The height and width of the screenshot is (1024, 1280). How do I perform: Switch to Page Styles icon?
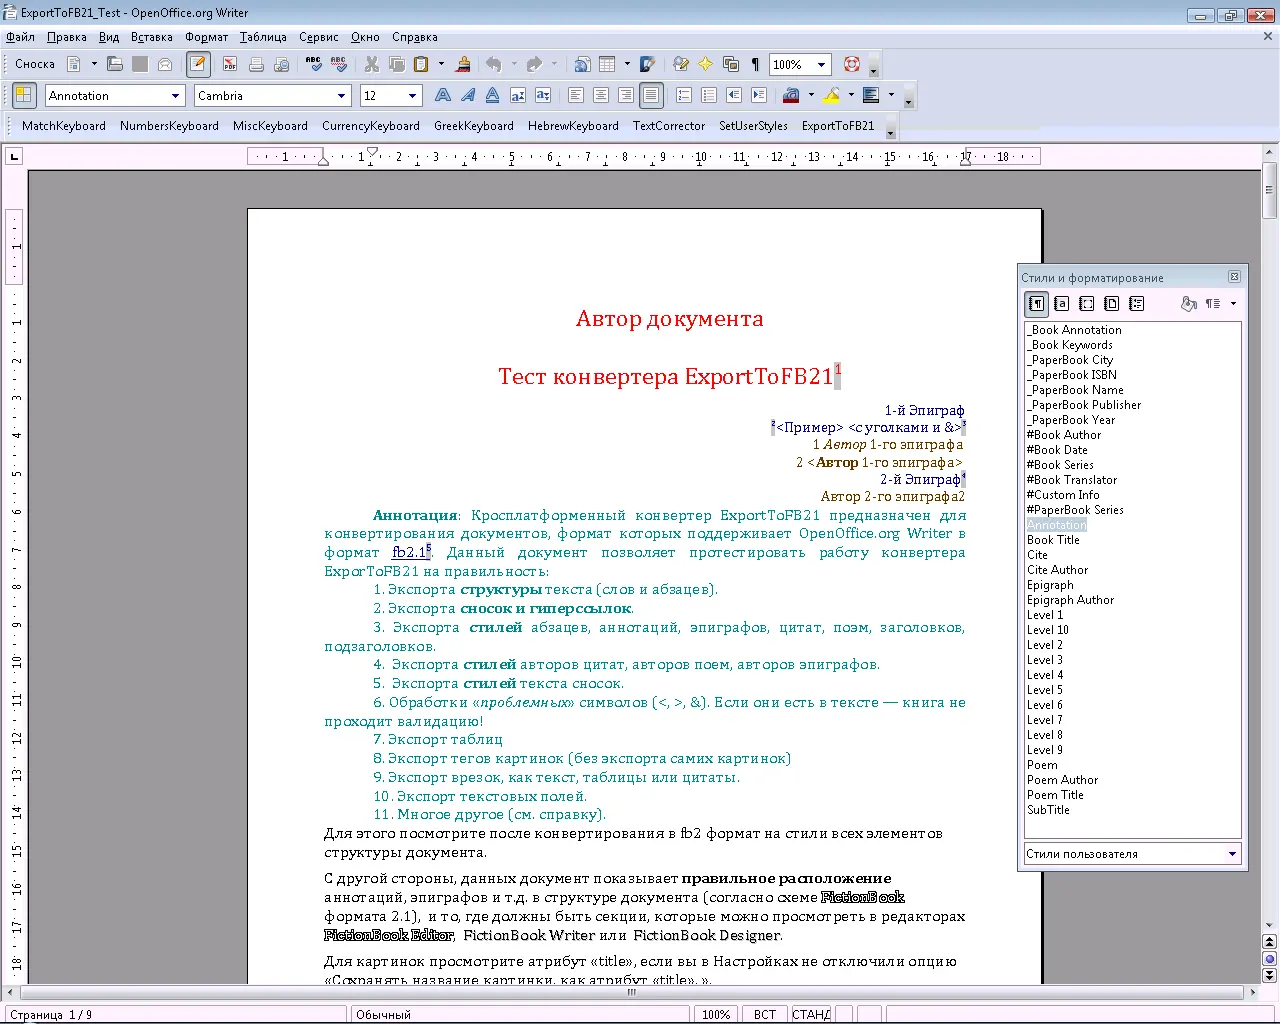(x=1112, y=304)
